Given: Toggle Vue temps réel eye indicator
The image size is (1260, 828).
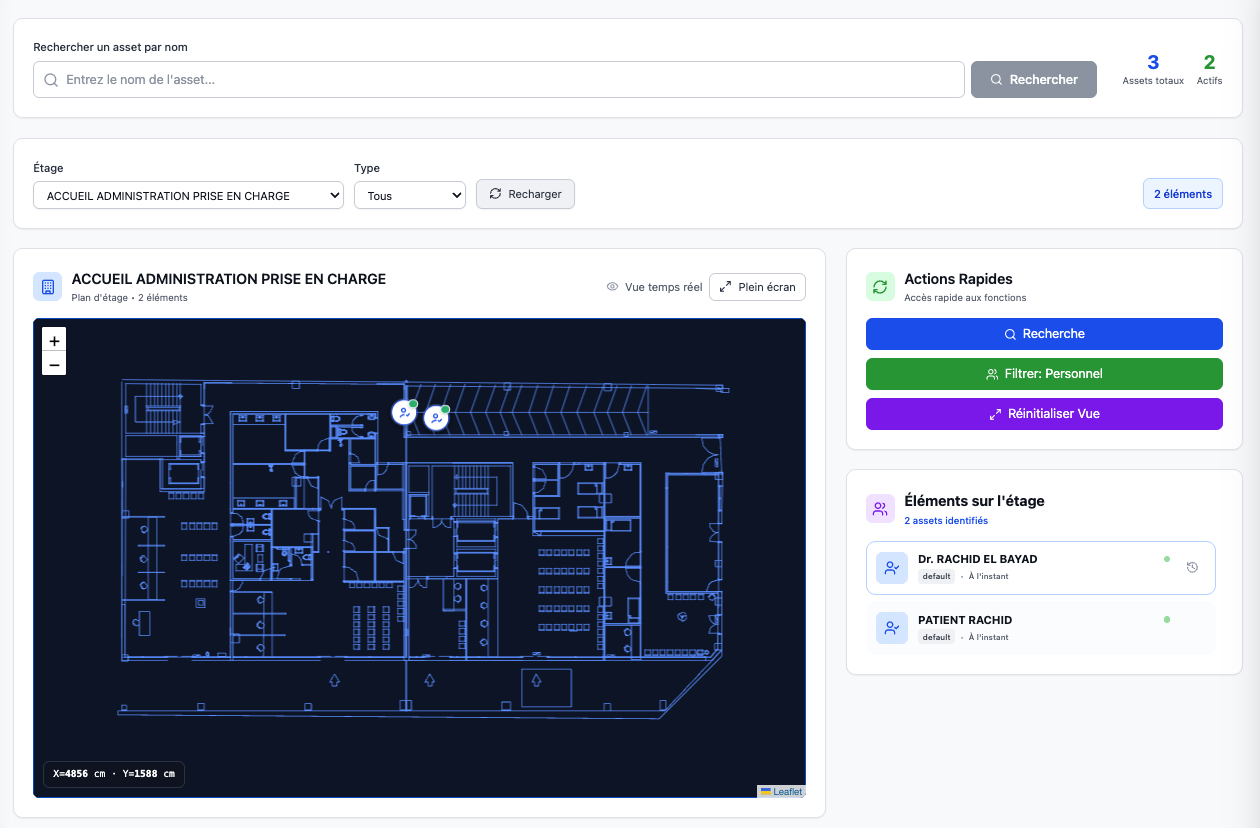Looking at the screenshot, I should 613,287.
